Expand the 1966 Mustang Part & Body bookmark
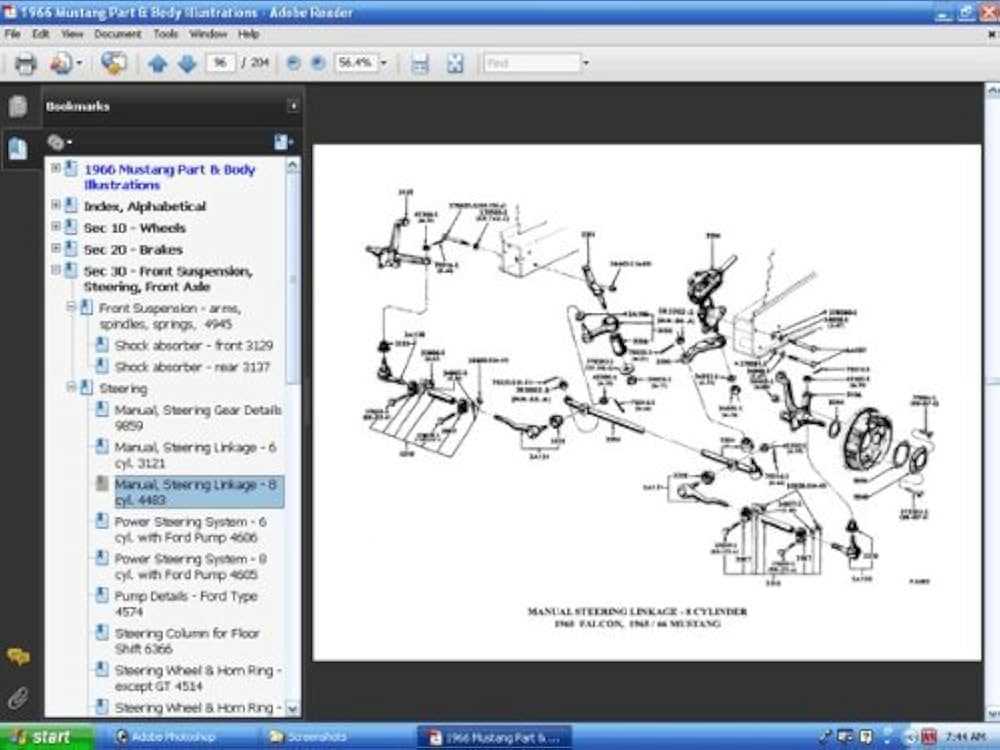The width and height of the screenshot is (1000, 750). point(56,168)
